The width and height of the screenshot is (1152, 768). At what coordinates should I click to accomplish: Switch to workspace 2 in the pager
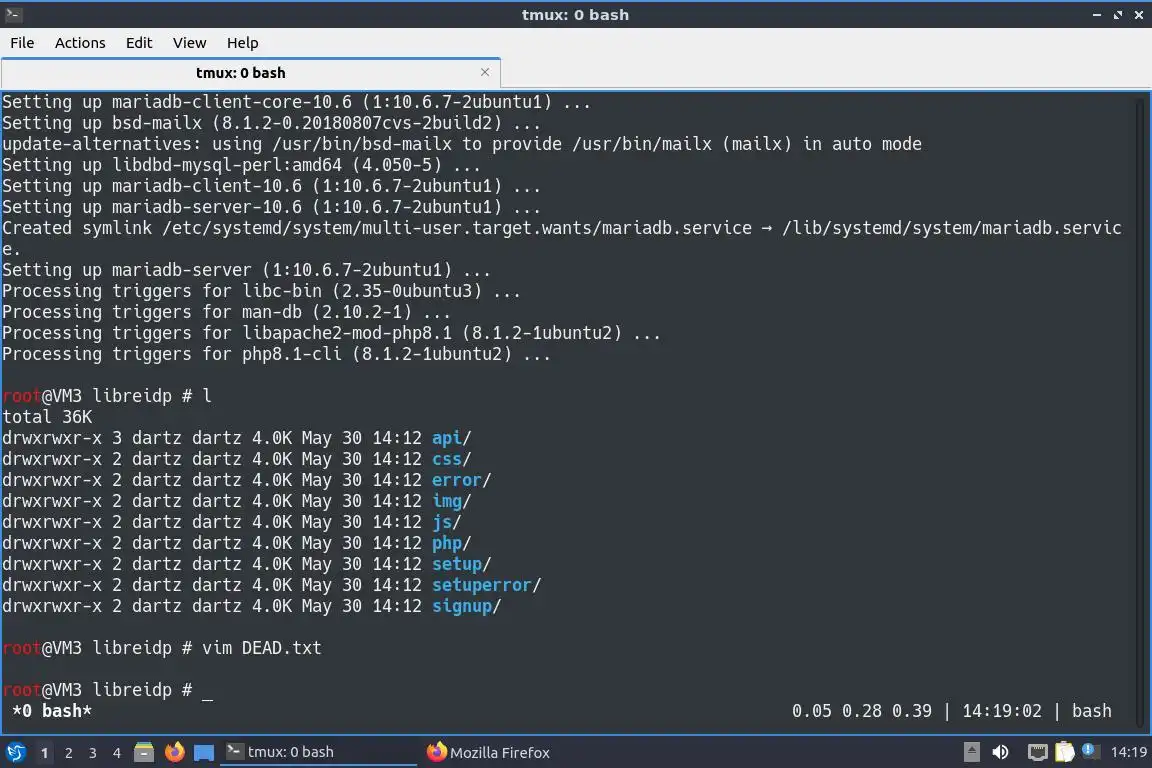[x=68, y=753]
